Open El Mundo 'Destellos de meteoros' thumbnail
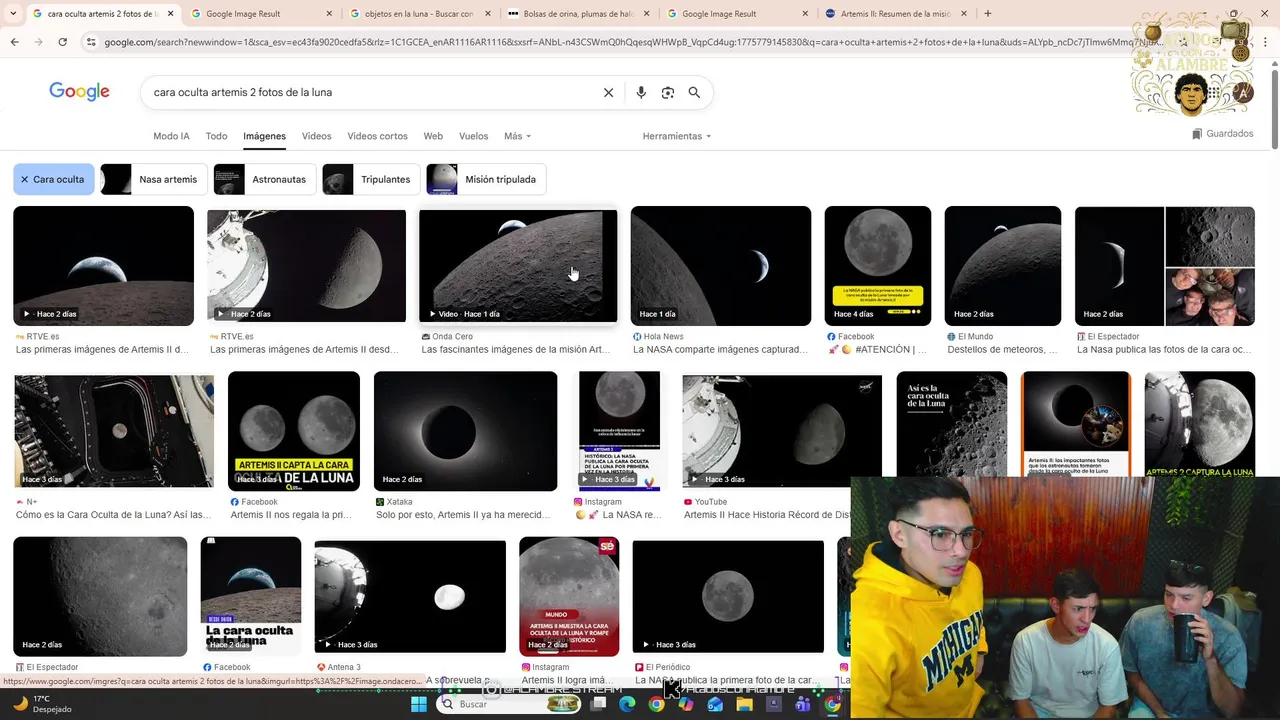This screenshot has width=1280, height=720. click(x=1003, y=266)
